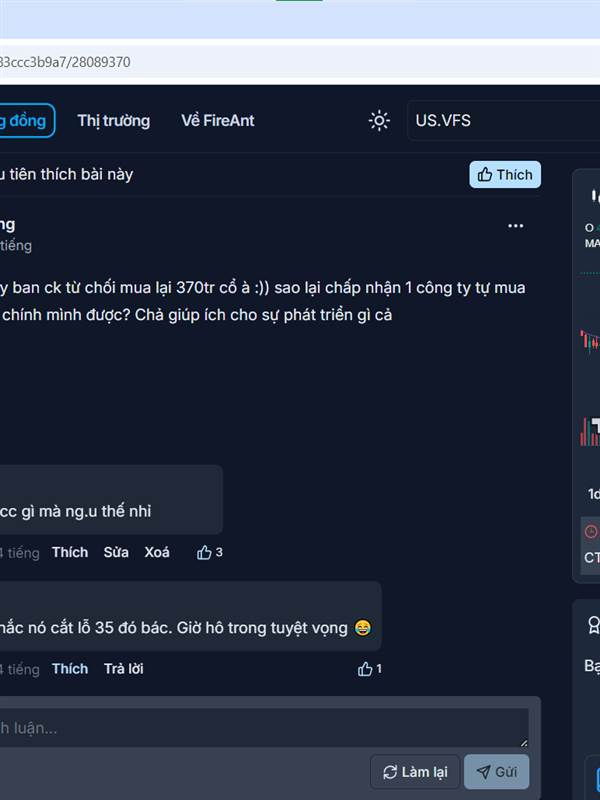
Task: Like the 'cắt lỗ 35' comment
Action: click(x=70, y=669)
